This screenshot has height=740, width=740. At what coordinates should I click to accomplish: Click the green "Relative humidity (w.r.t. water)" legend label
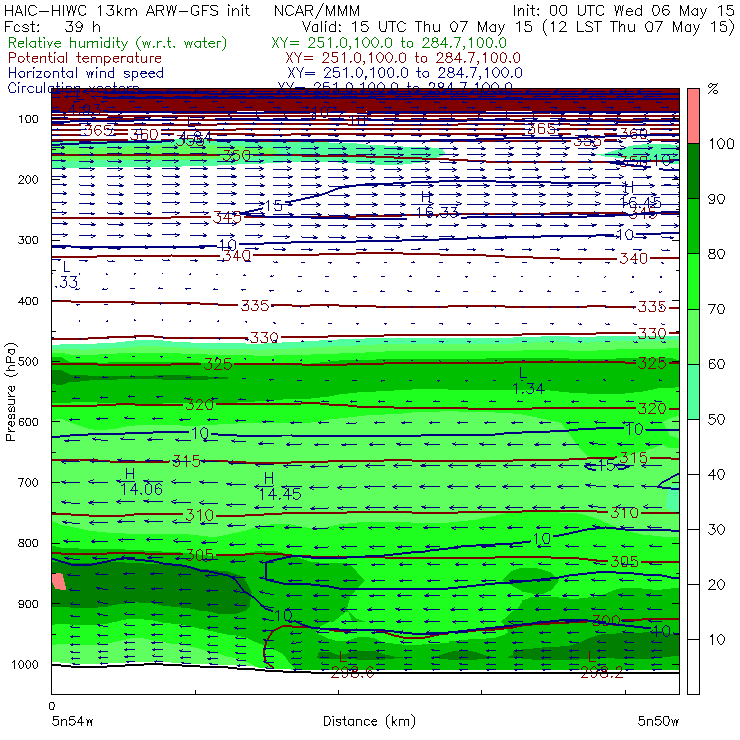click(x=118, y=43)
